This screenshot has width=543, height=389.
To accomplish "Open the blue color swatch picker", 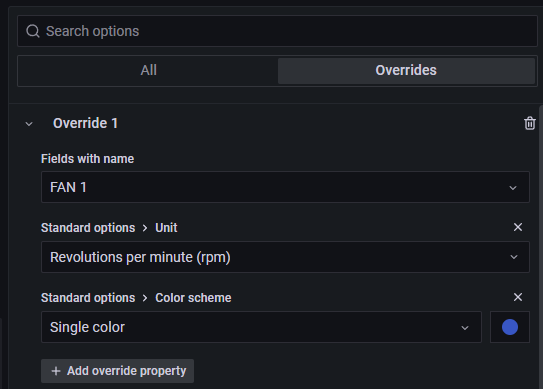I will (x=510, y=327).
